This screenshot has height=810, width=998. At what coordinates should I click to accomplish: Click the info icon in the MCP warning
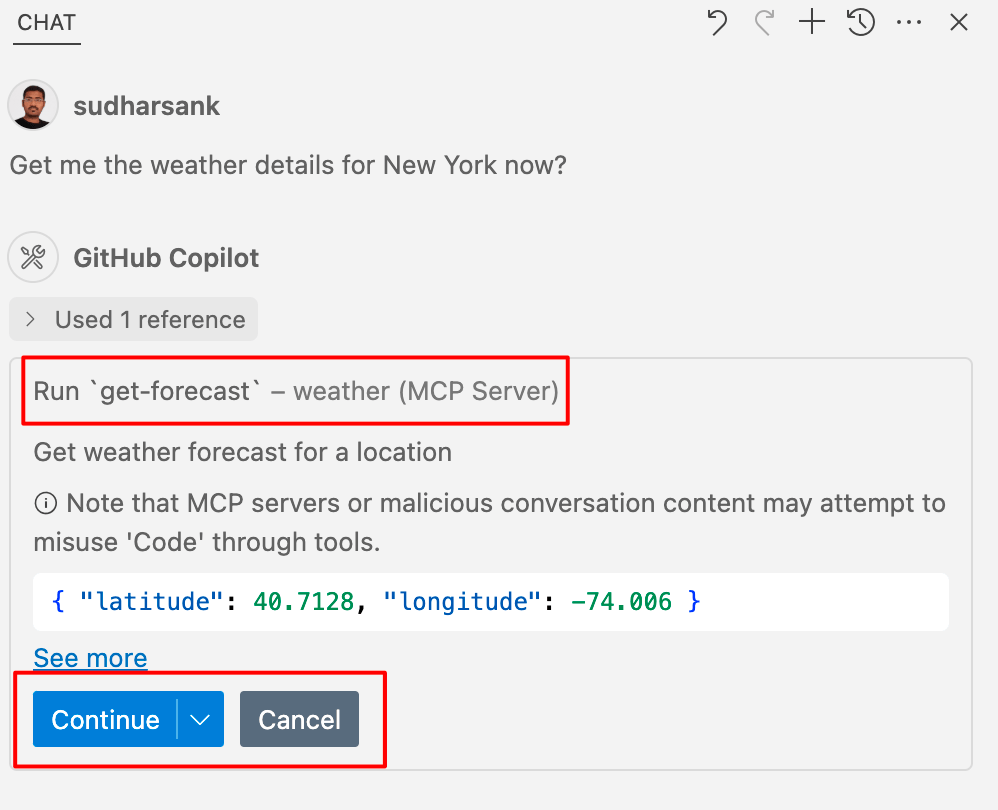[x=46, y=503]
